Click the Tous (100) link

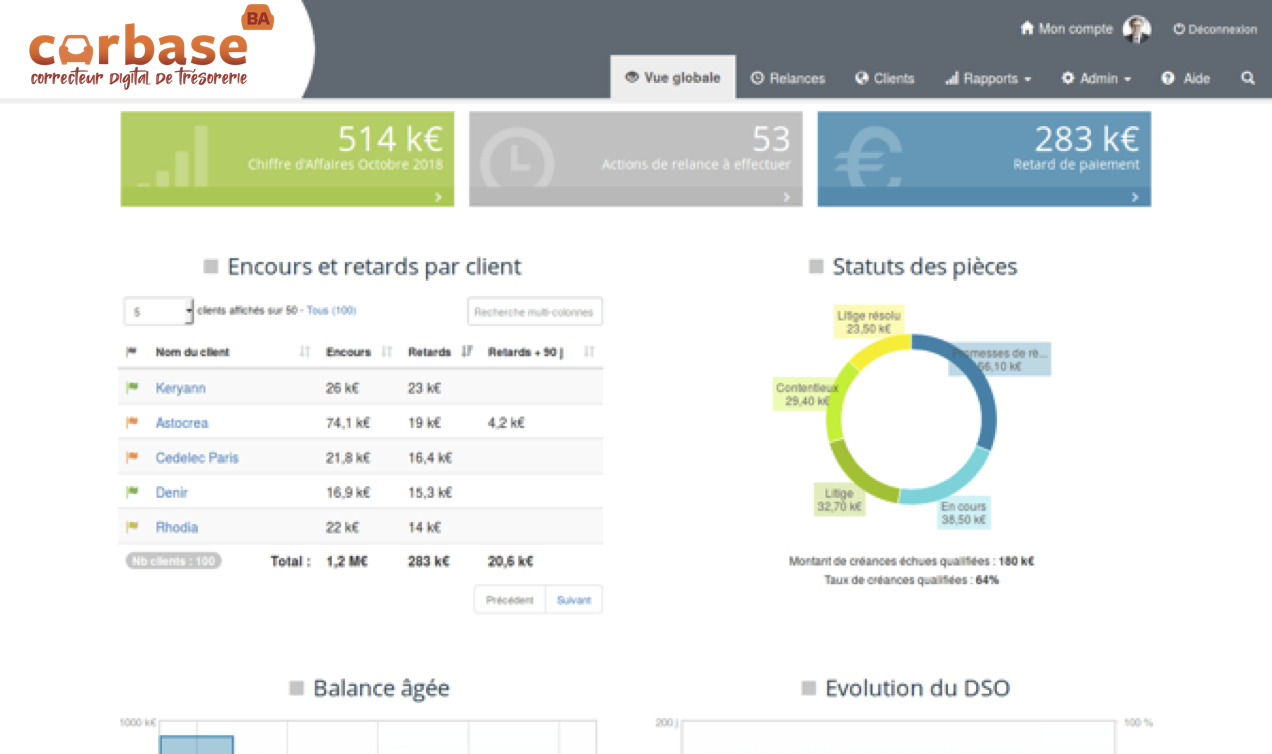coord(331,311)
